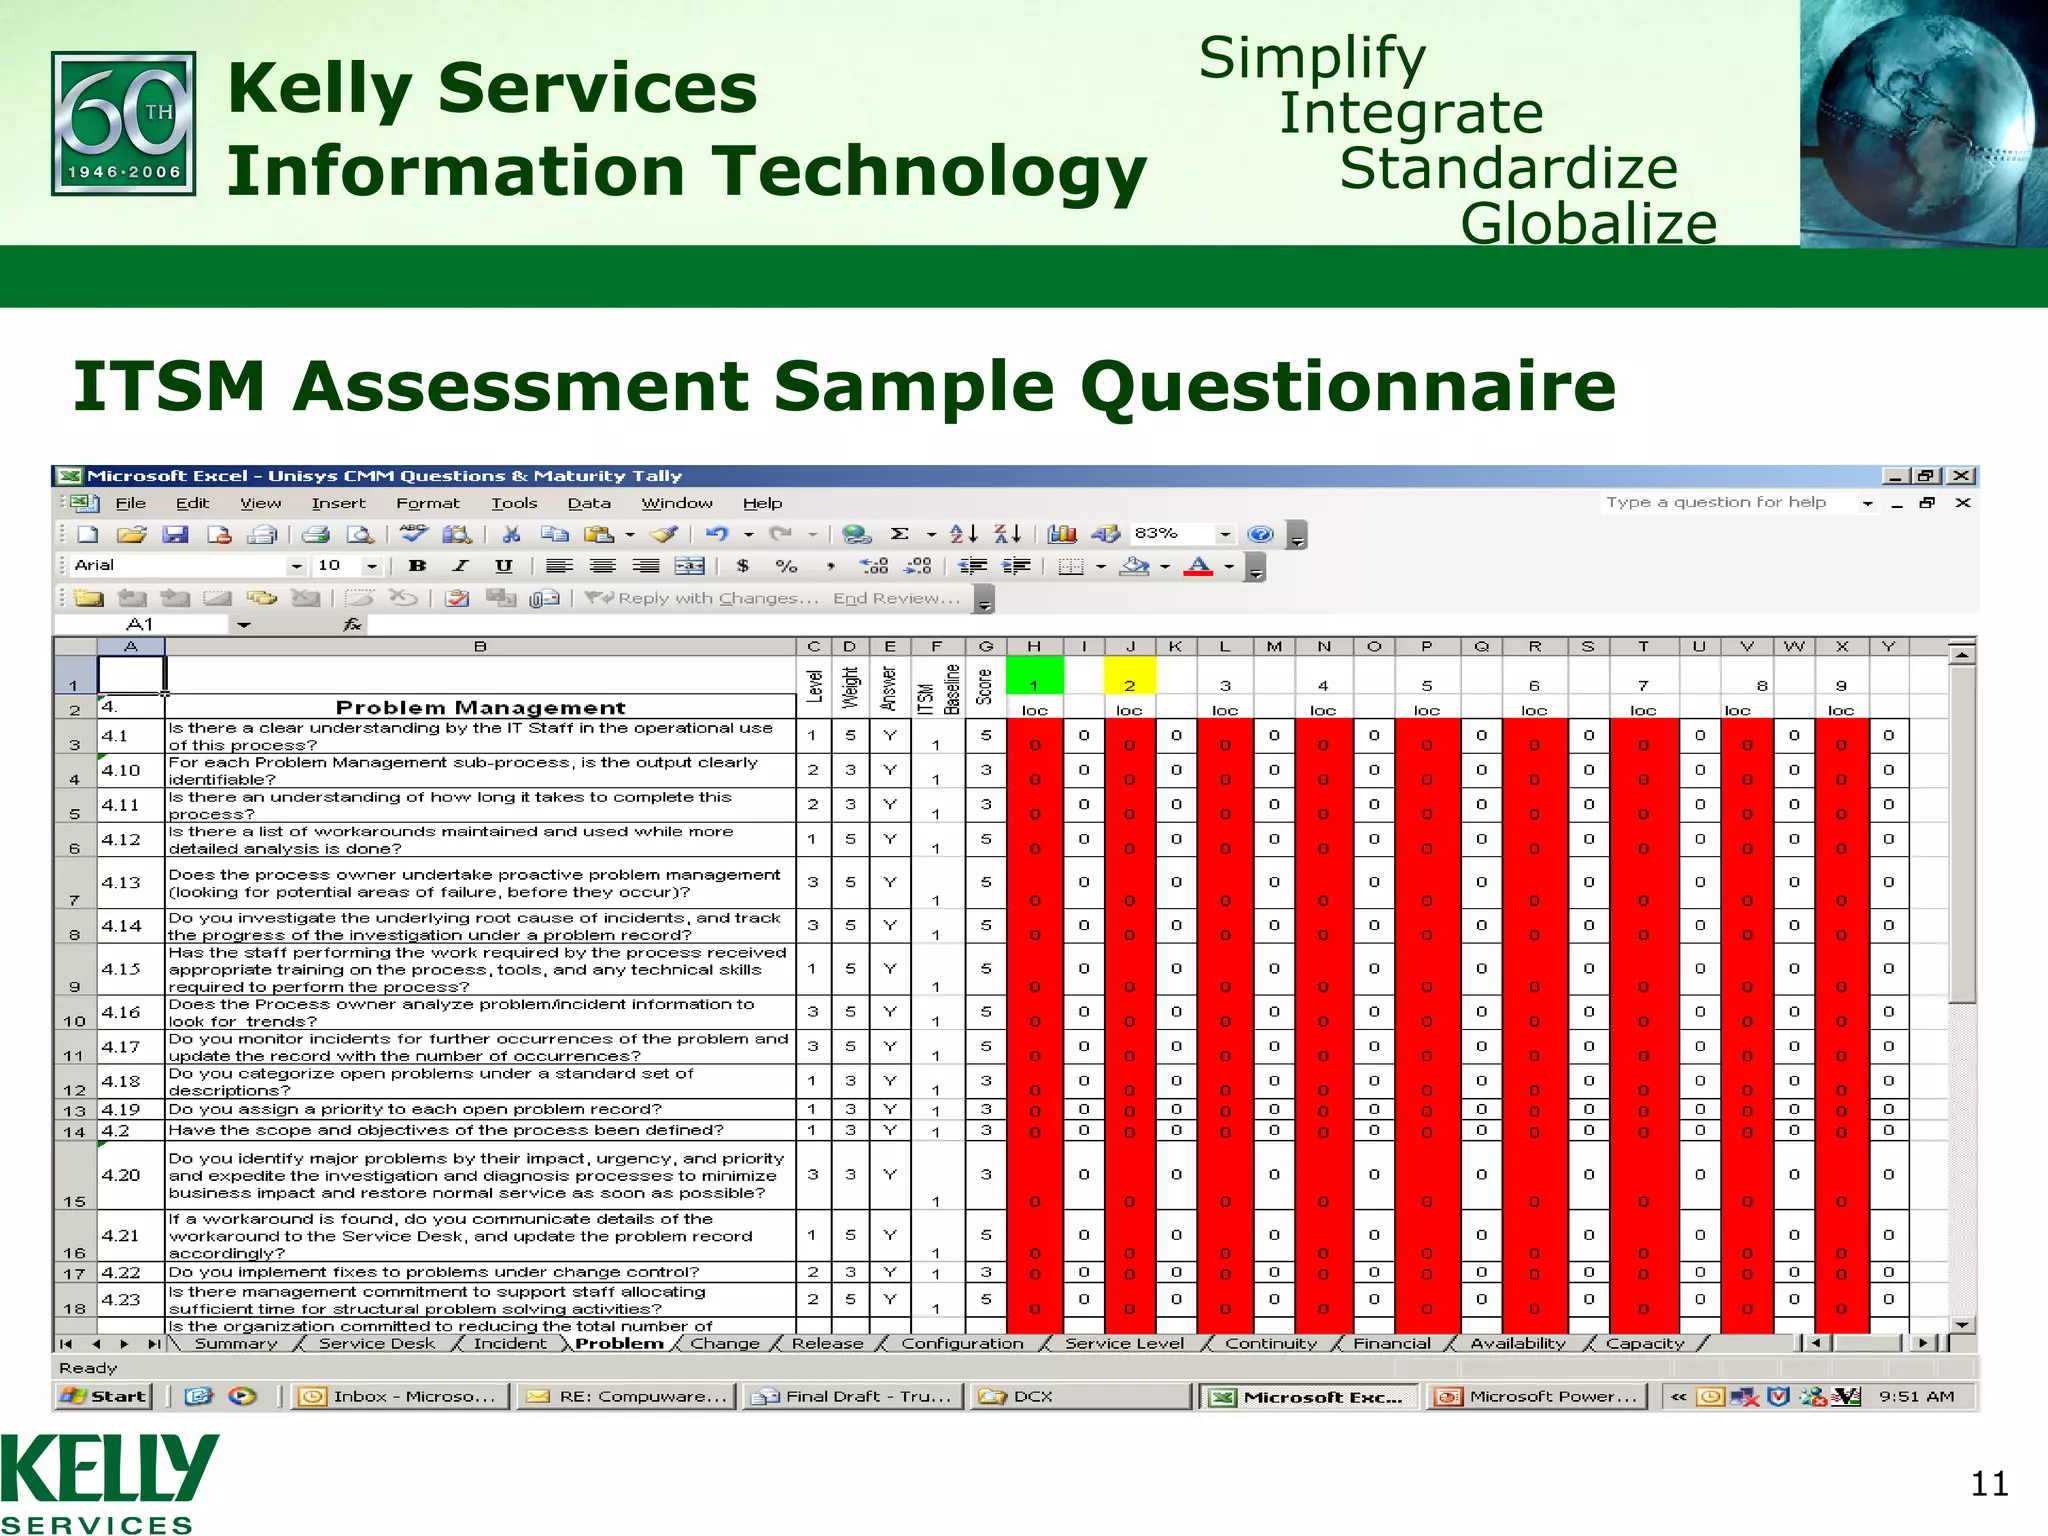The width and height of the screenshot is (2048, 1536).
Task: Click the insert function fx icon
Action: coord(352,625)
